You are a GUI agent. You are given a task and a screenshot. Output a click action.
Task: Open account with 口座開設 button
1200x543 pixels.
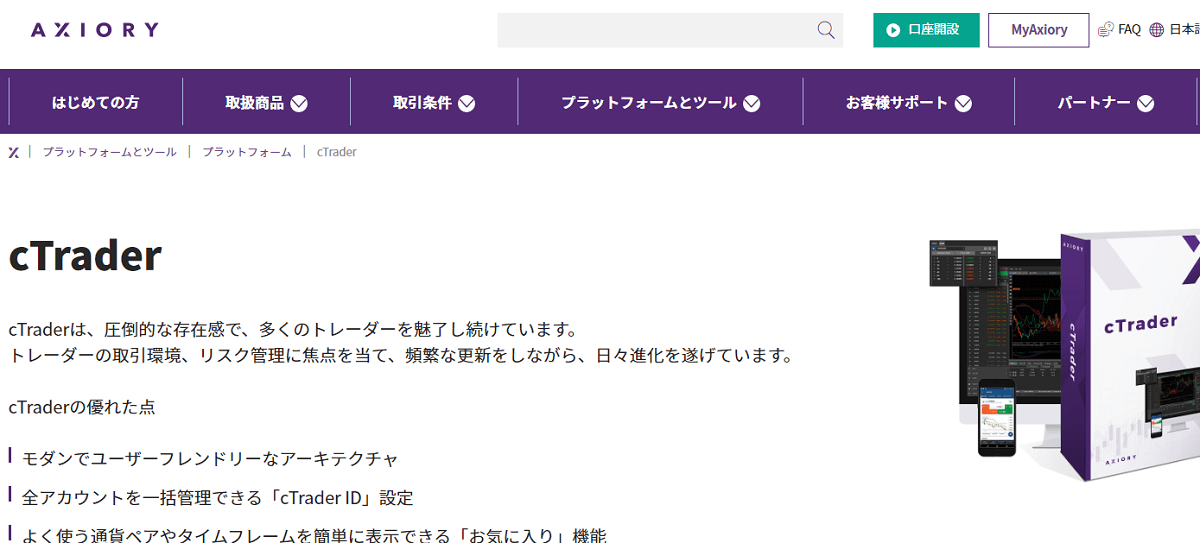[926, 30]
